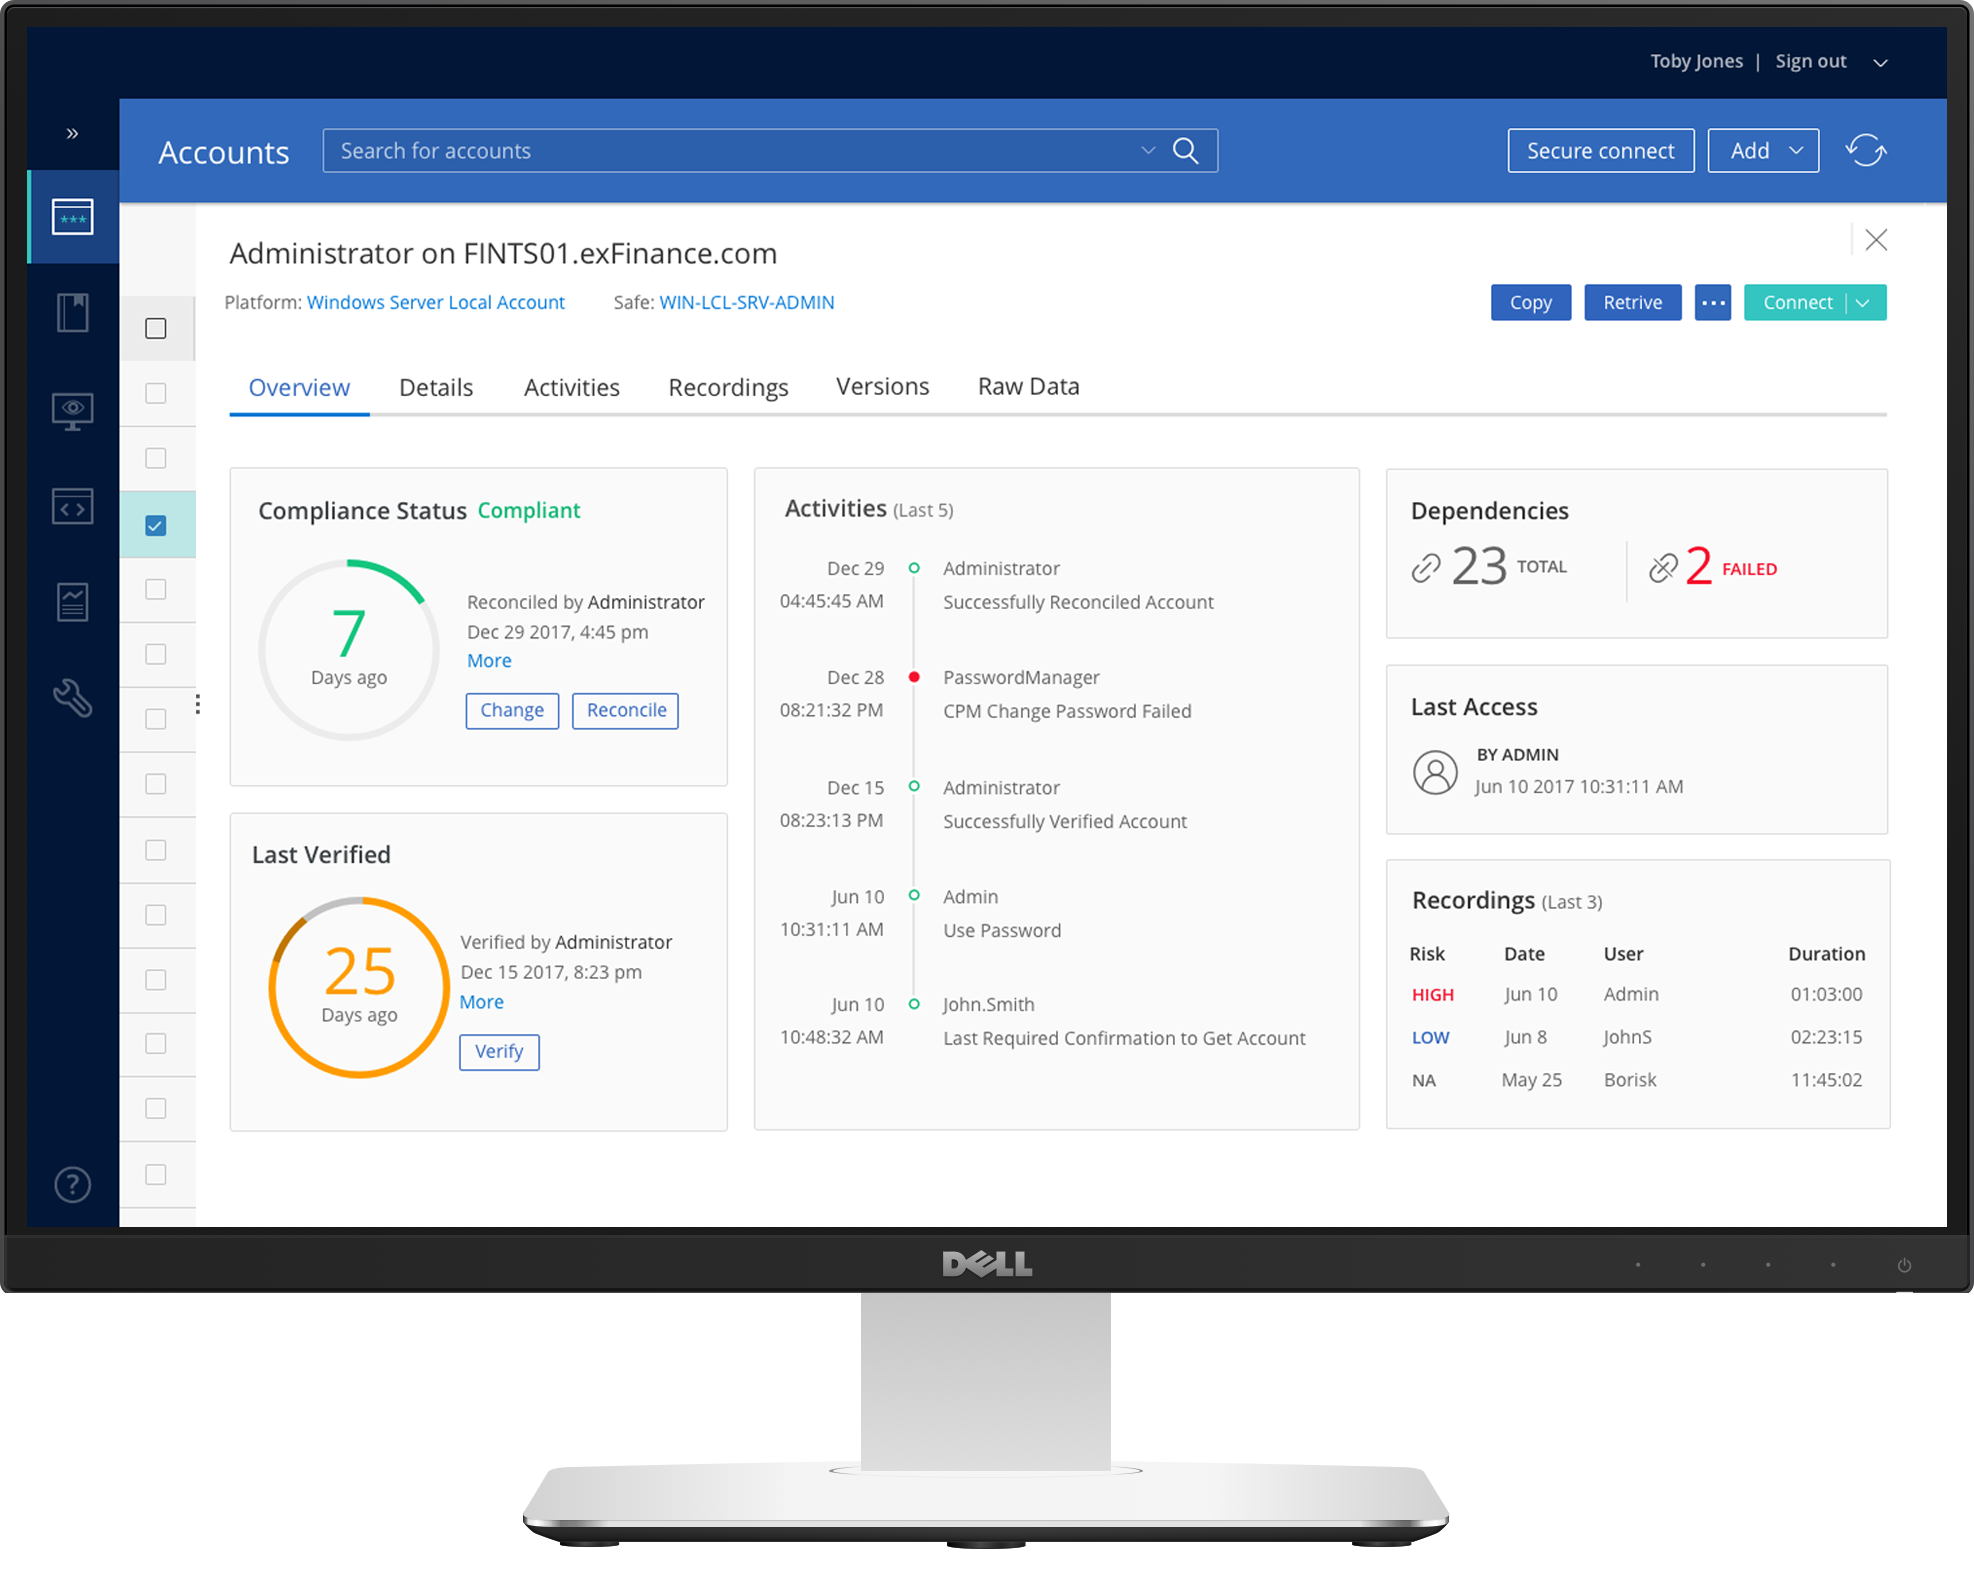Open the help question mark icon
The height and width of the screenshot is (1593, 1974).
pyautogui.click(x=73, y=1185)
